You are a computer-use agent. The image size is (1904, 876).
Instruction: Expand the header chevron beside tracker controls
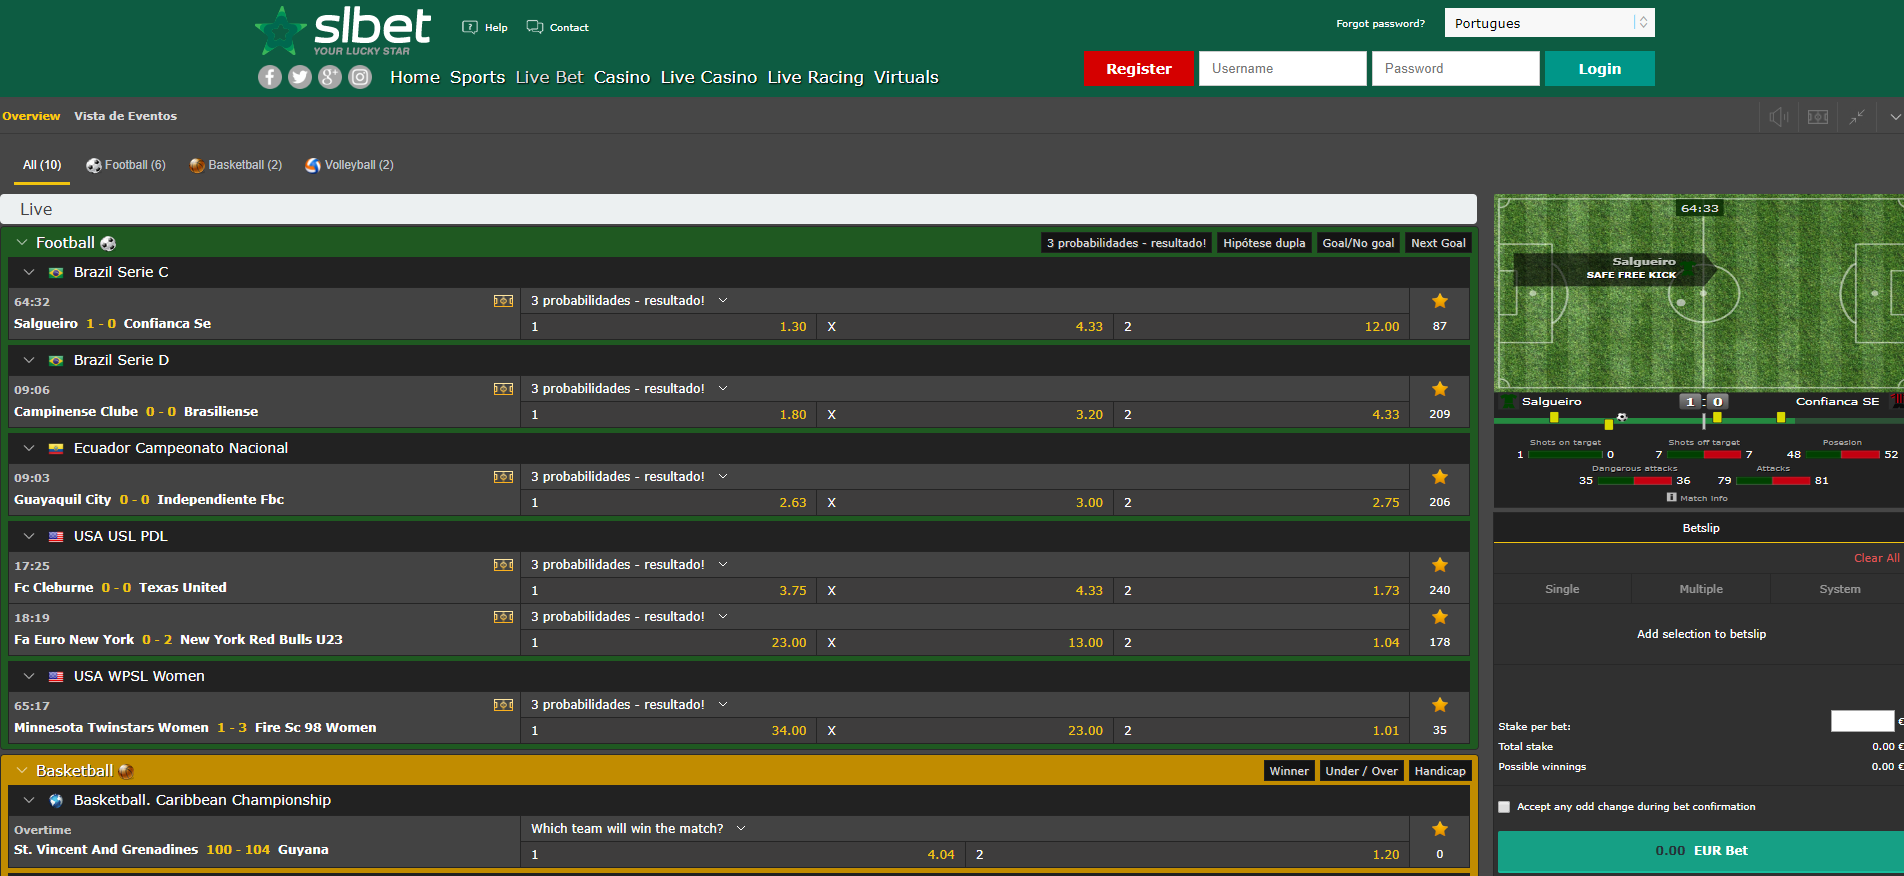click(x=1894, y=117)
